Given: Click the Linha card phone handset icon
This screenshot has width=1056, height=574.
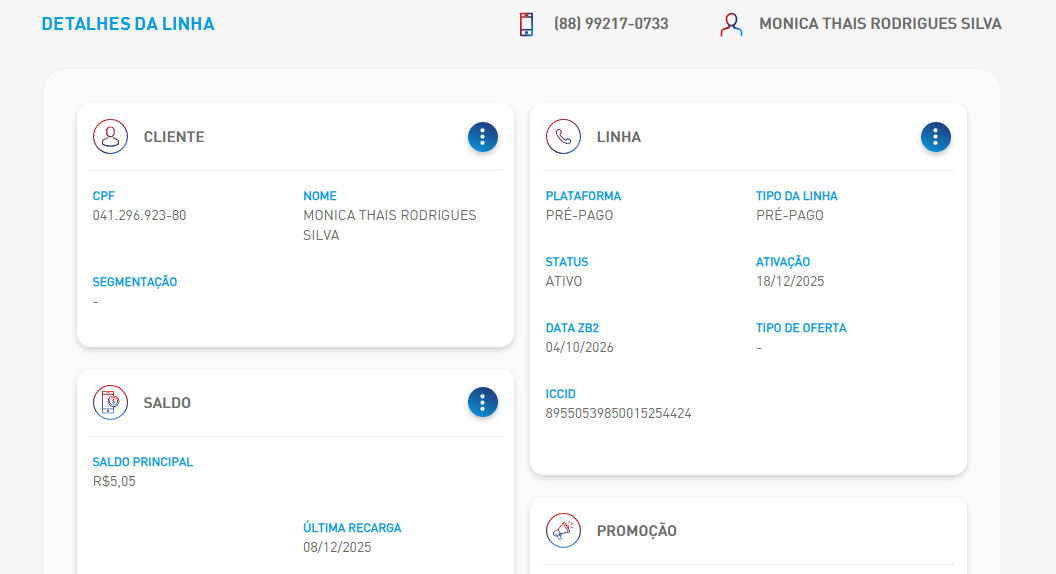Looking at the screenshot, I should pyautogui.click(x=563, y=137).
